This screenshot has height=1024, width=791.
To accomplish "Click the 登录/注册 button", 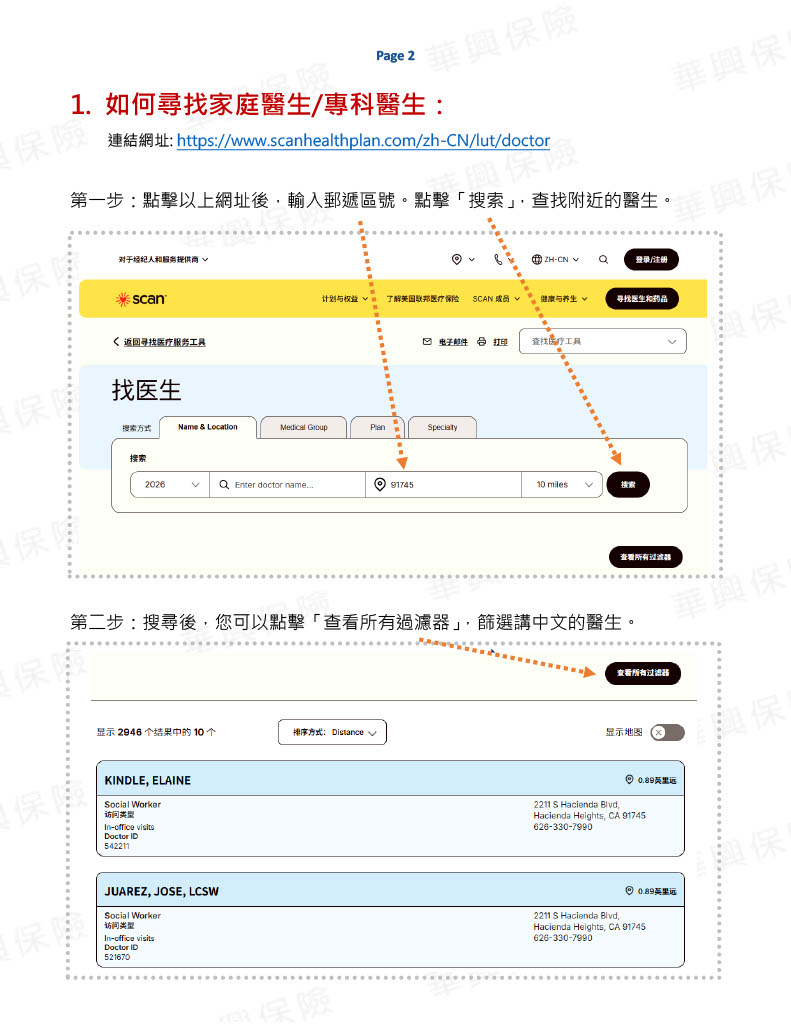I will tap(651, 259).
